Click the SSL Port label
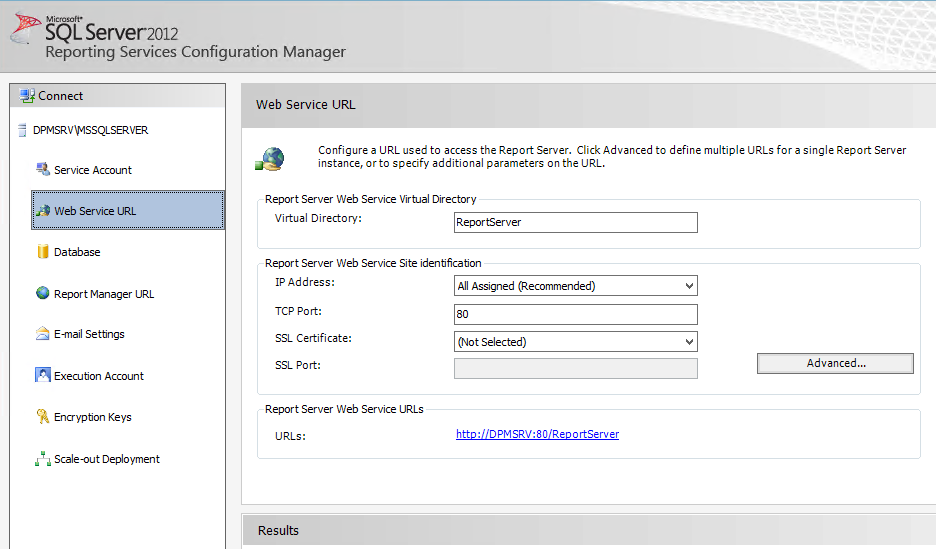 297,365
